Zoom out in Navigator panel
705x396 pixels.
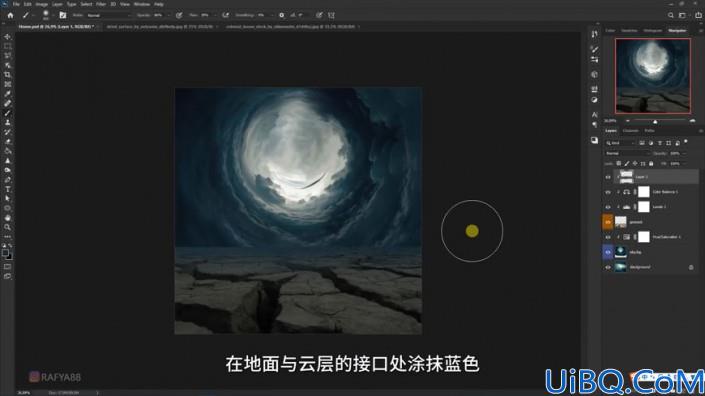(628, 121)
